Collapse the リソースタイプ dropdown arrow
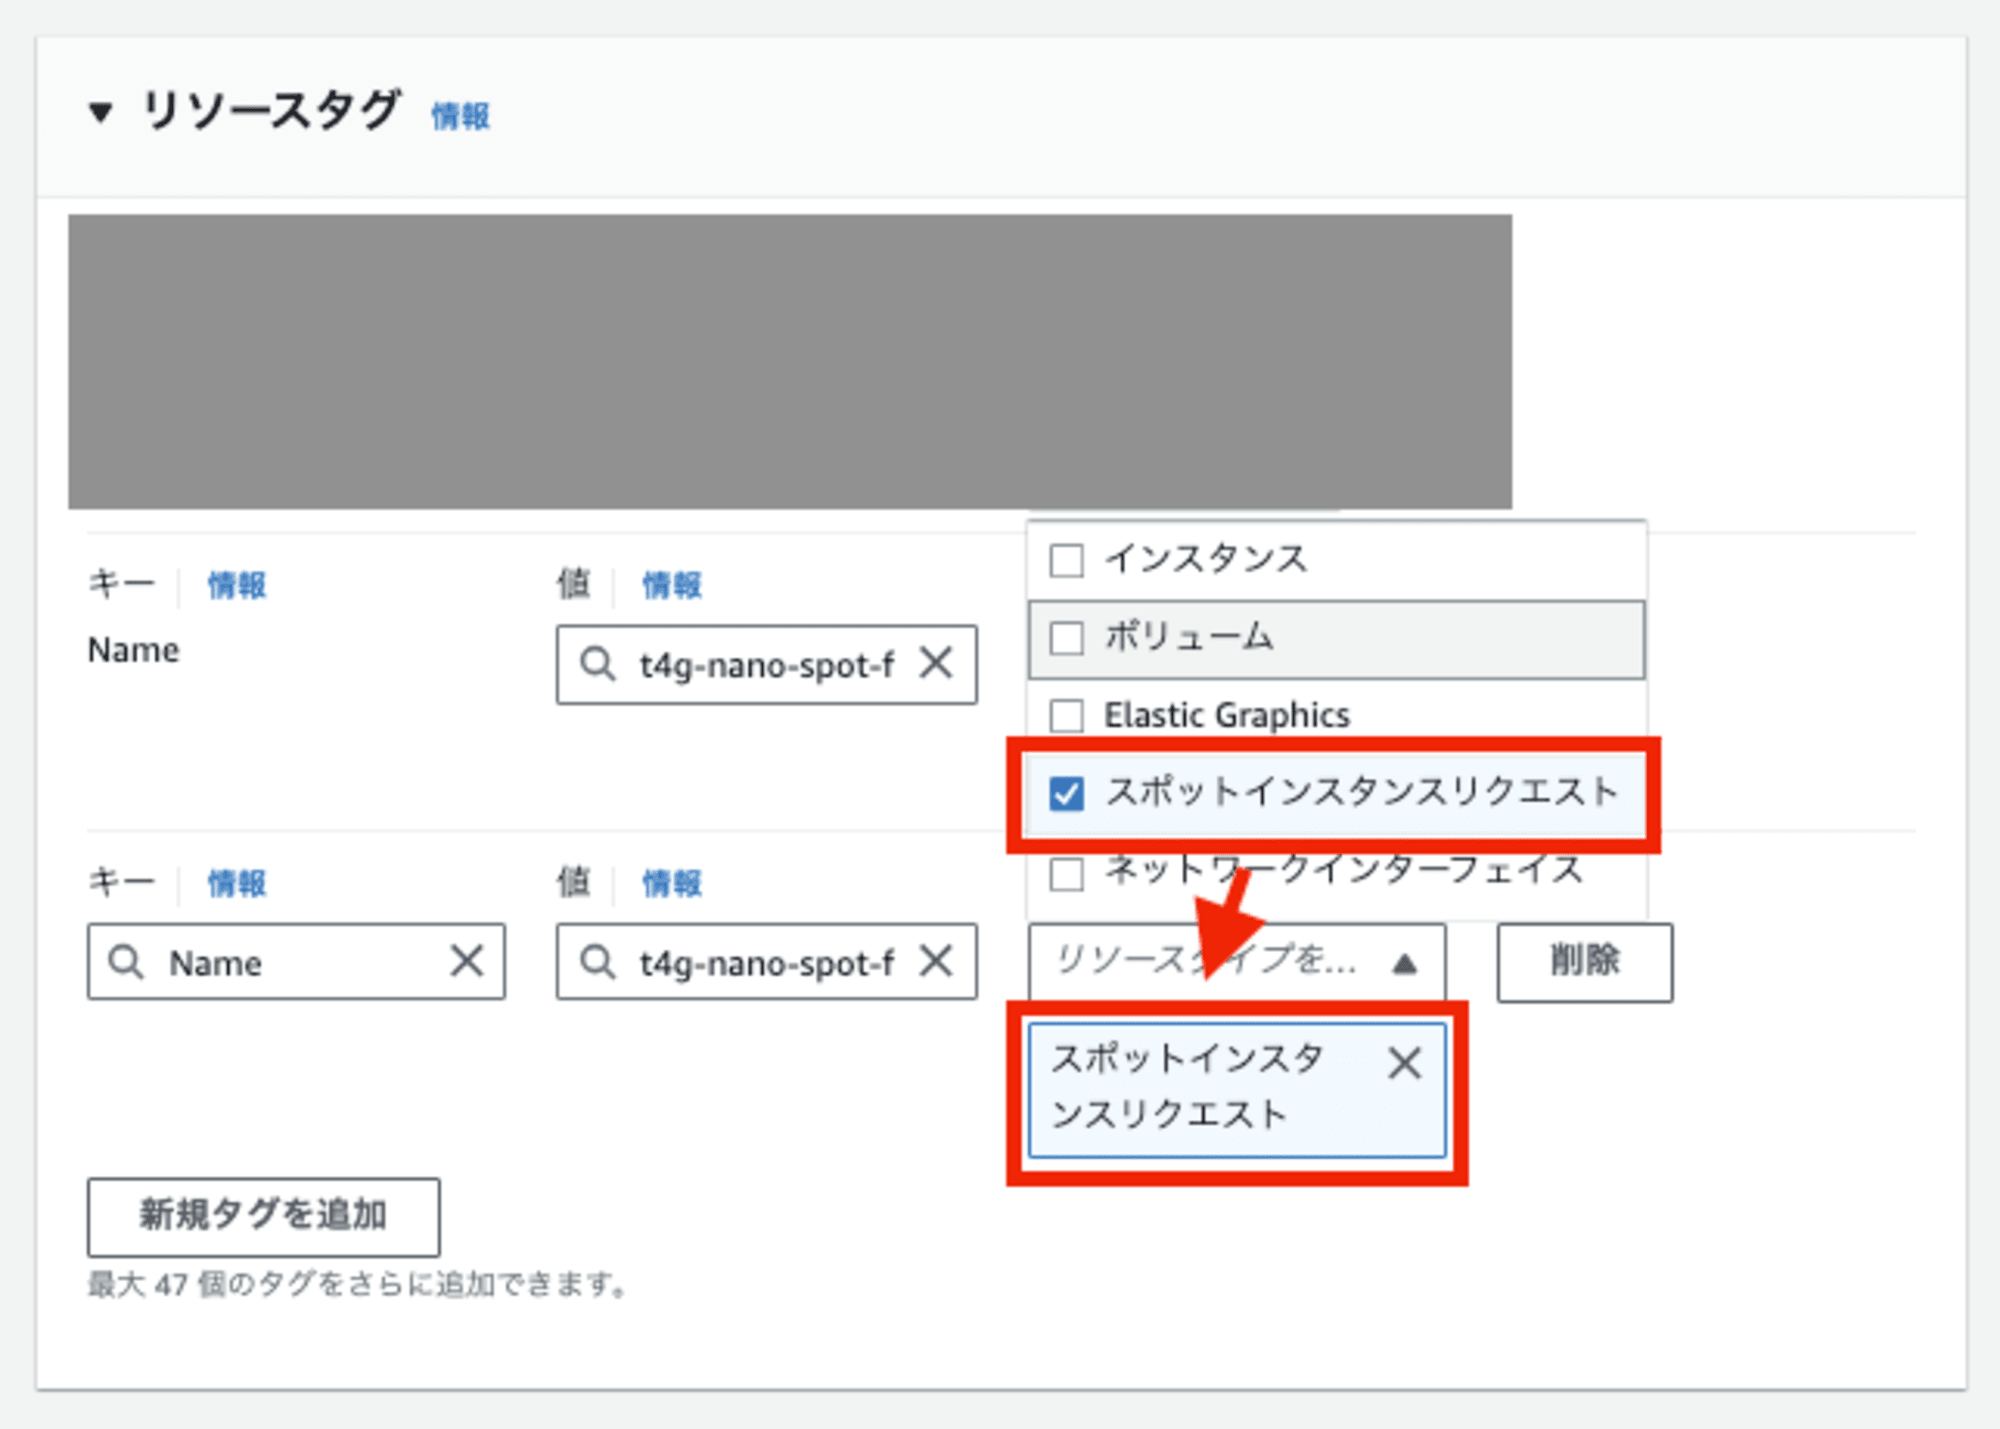 point(1404,963)
